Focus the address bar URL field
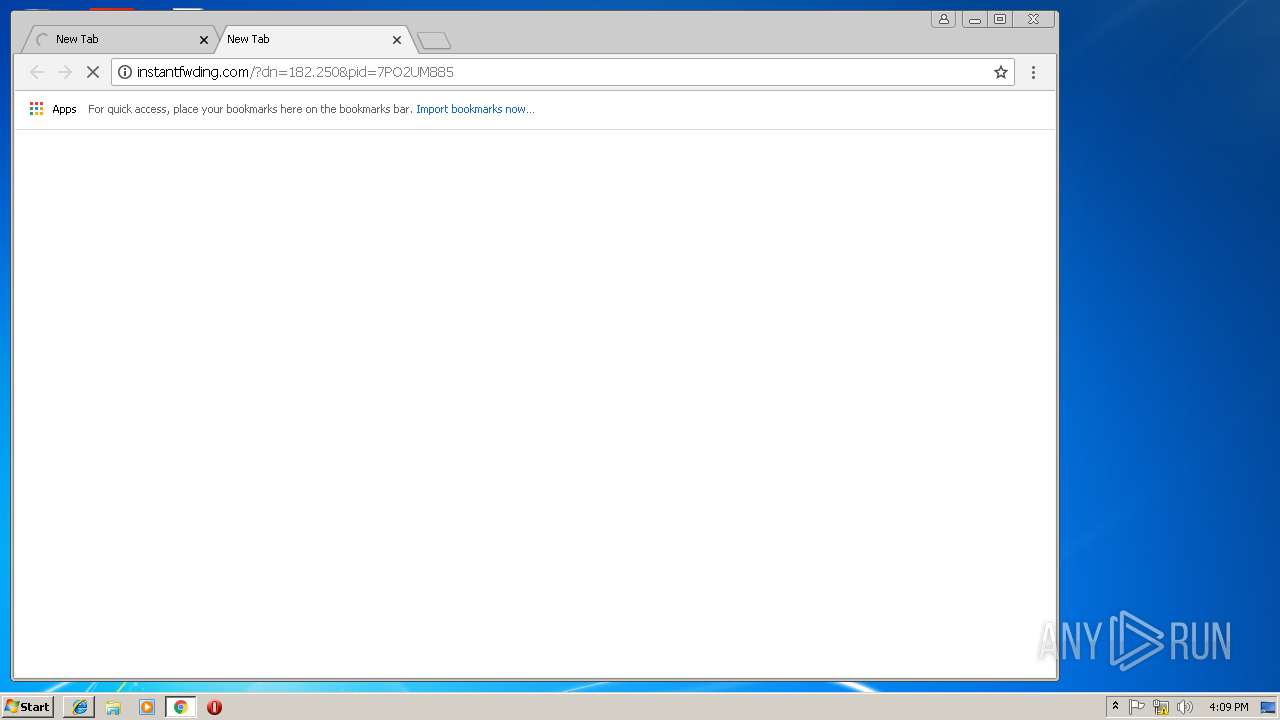This screenshot has width=1280, height=720. click(560, 72)
